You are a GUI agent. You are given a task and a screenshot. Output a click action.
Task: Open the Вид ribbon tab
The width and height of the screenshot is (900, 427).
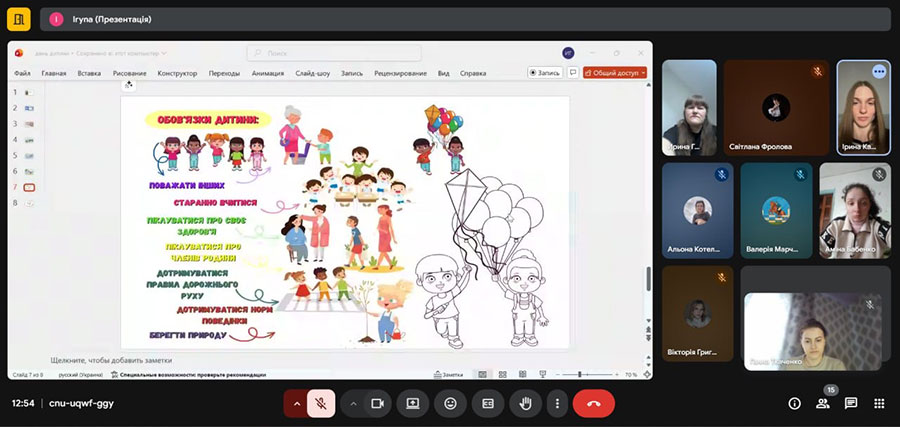click(x=444, y=73)
